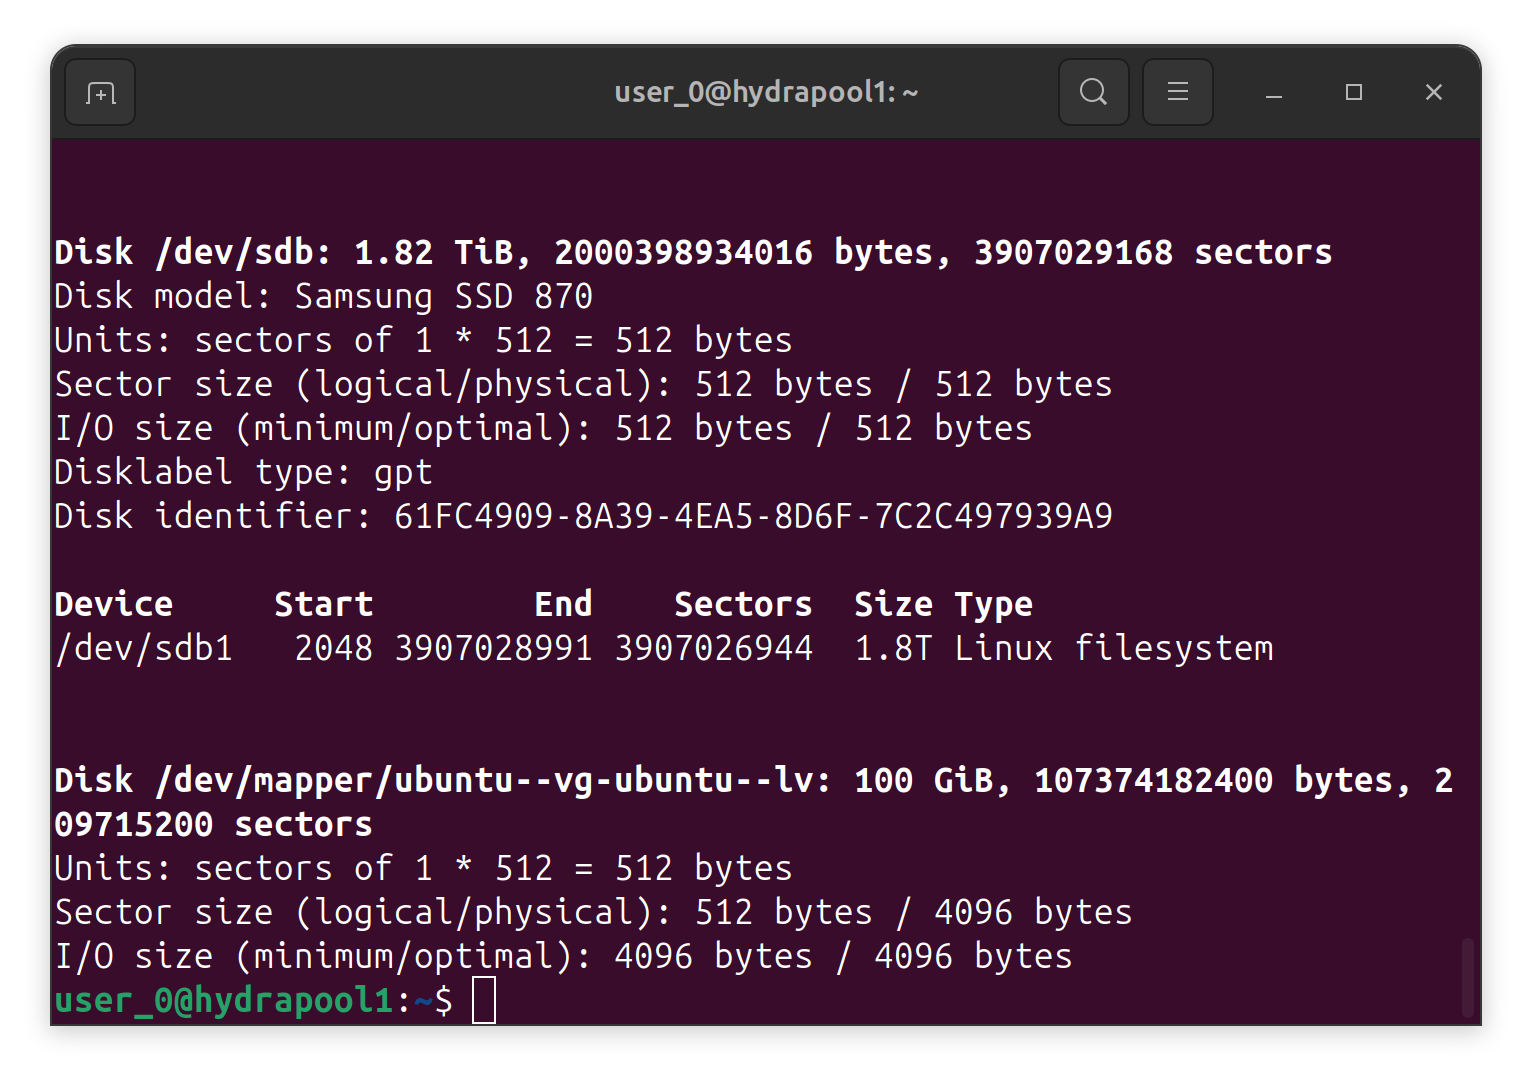Maximize the terminal window
The image size is (1532, 1082).
tap(1353, 93)
